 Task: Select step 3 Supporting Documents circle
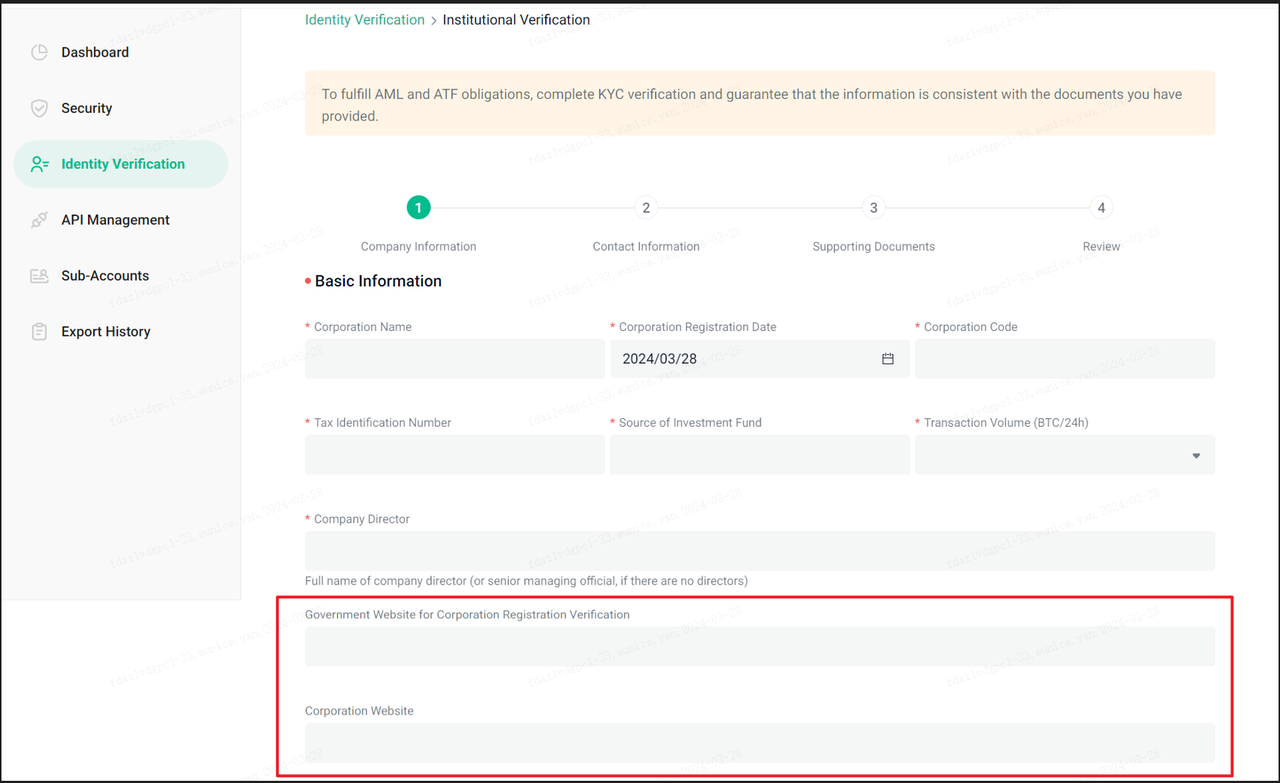(873, 208)
